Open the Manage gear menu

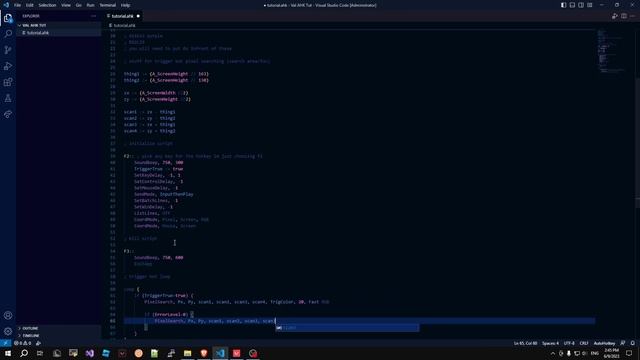click(x=8, y=331)
